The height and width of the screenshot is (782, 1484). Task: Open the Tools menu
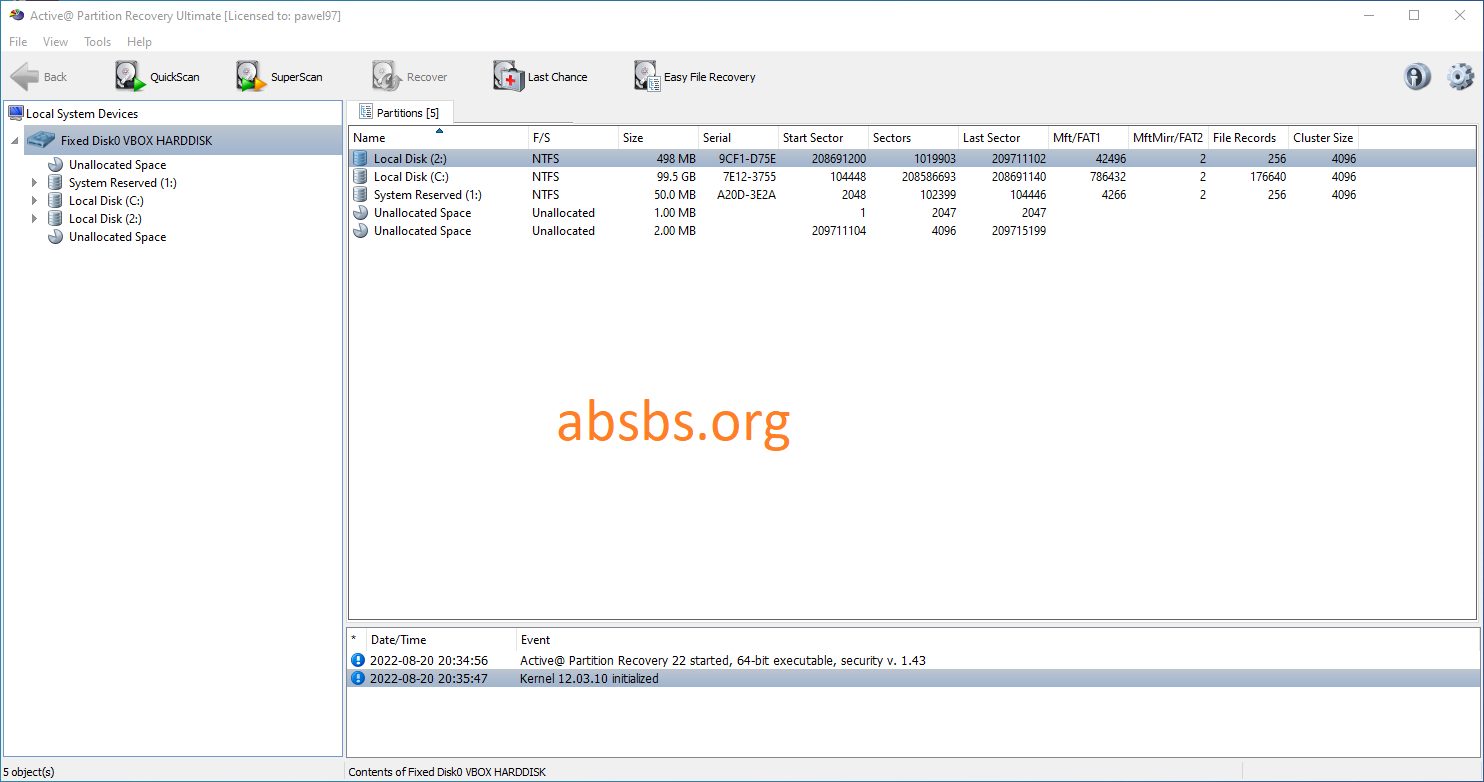97,42
